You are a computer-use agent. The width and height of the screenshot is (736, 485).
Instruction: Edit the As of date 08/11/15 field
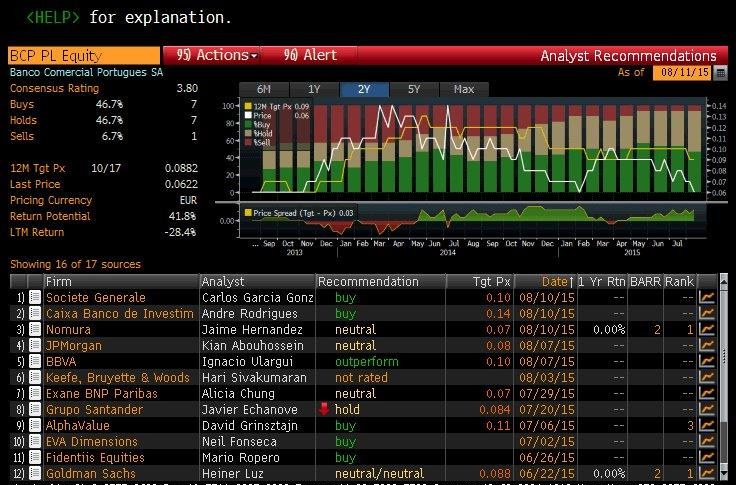click(682, 72)
